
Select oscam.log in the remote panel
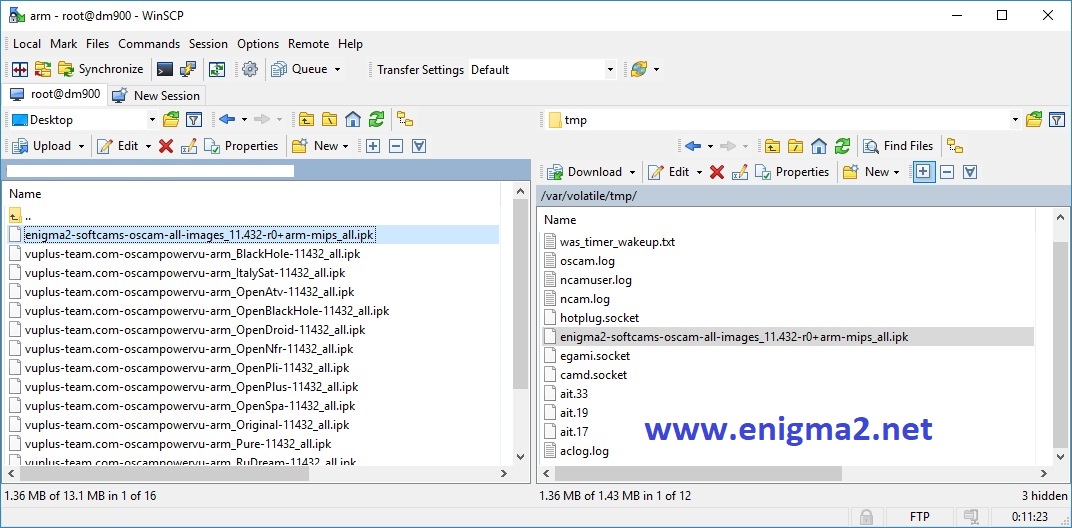(x=587, y=260)
